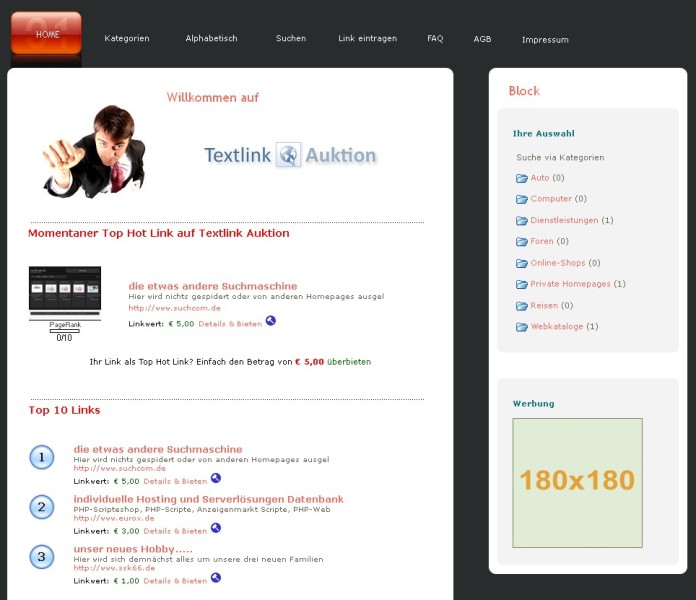
Task: Click the folder icon beside Webkataloge
Action: pyautogui.click(x=521, y=327)
